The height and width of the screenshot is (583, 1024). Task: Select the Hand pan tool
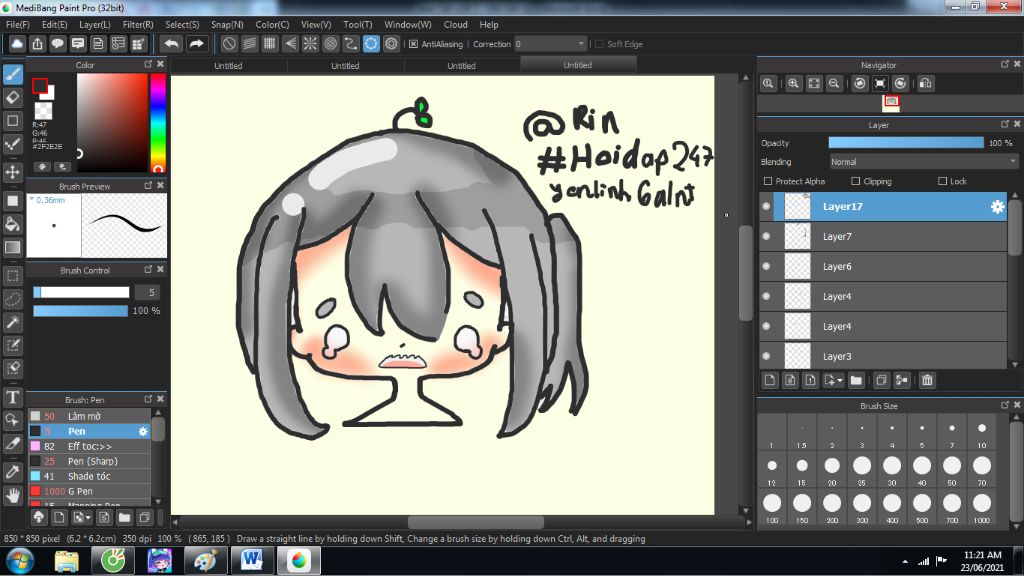pos(12,495)
